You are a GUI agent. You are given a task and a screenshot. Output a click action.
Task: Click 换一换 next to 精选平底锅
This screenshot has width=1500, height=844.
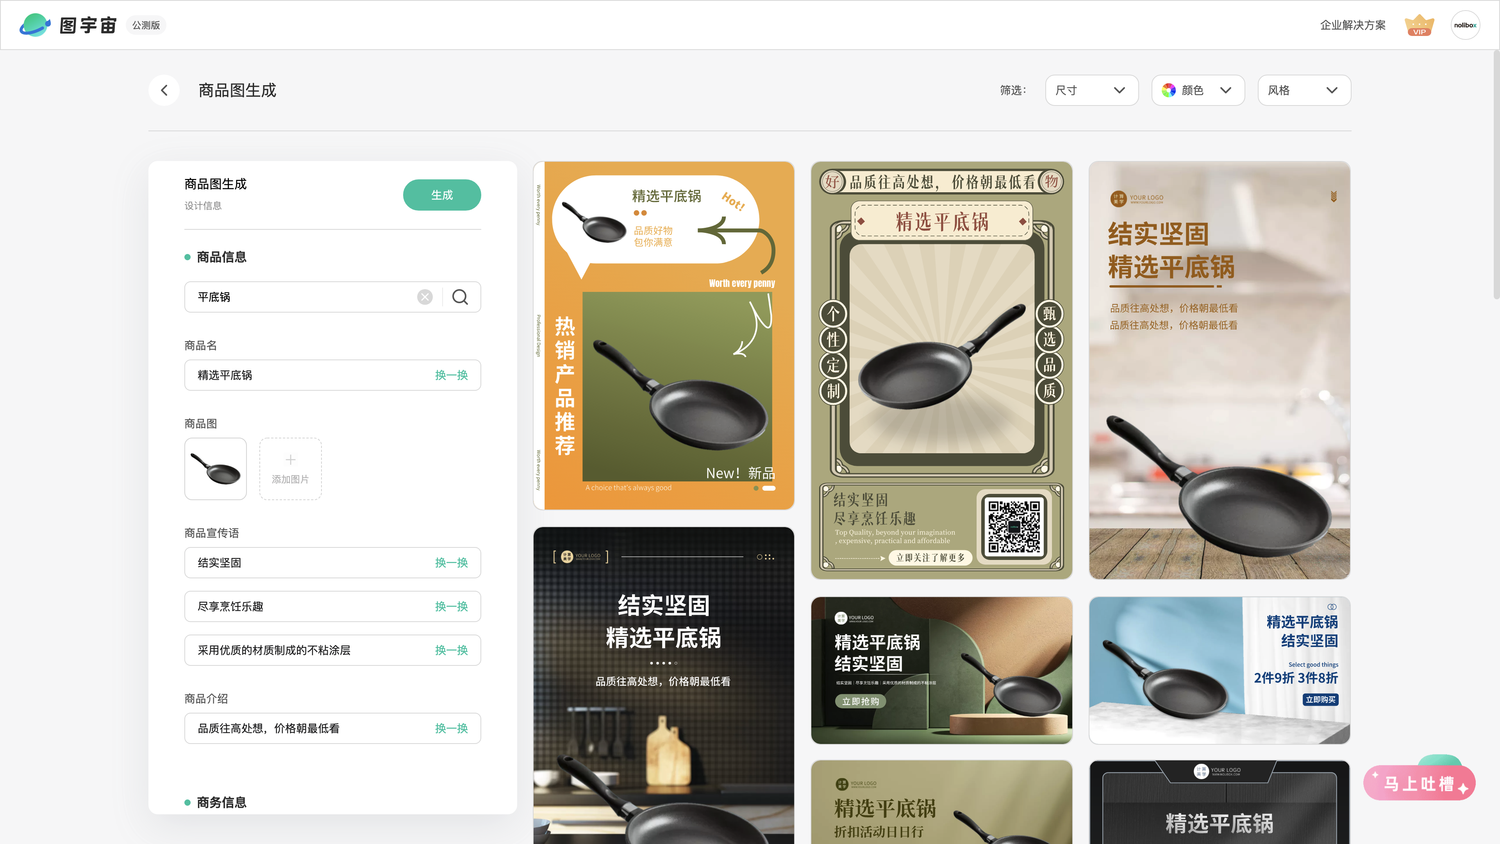[x=451, y=375]
